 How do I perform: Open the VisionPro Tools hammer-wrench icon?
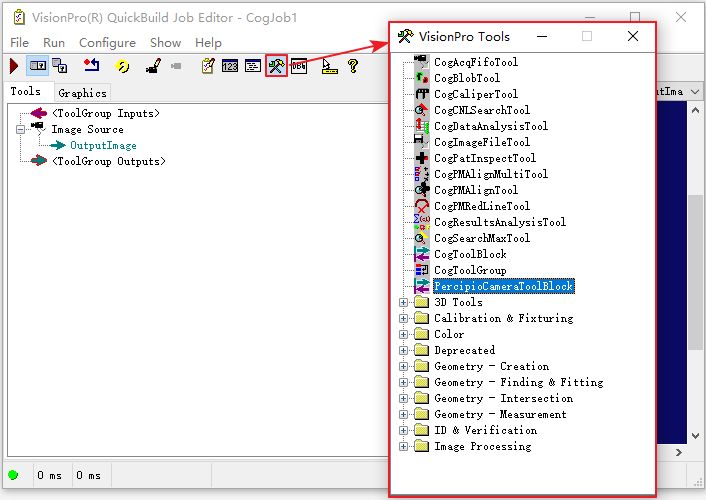coord(276,66)
